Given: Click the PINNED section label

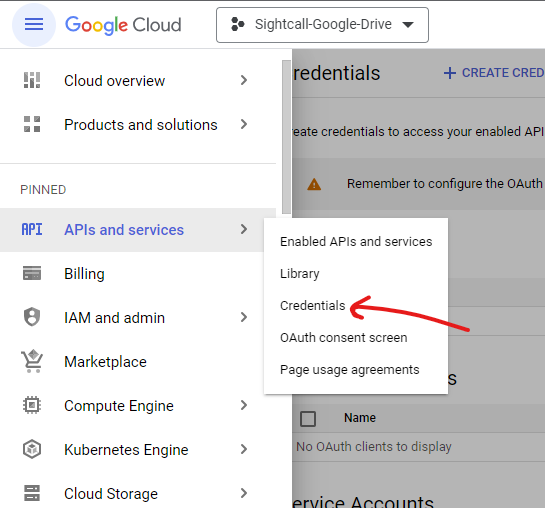Looking at the screenshot, I should [x=43, y=190].
